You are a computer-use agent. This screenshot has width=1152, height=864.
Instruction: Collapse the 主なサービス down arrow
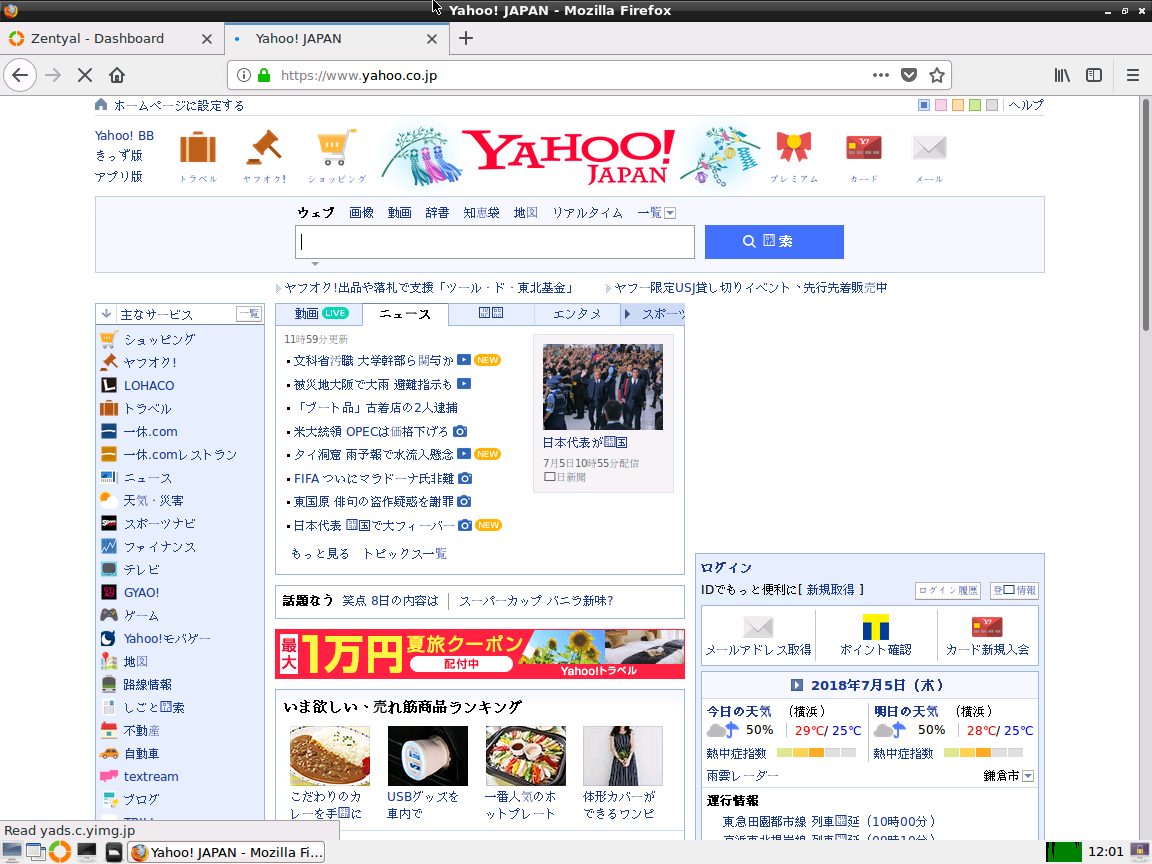(x=107, y=314)
